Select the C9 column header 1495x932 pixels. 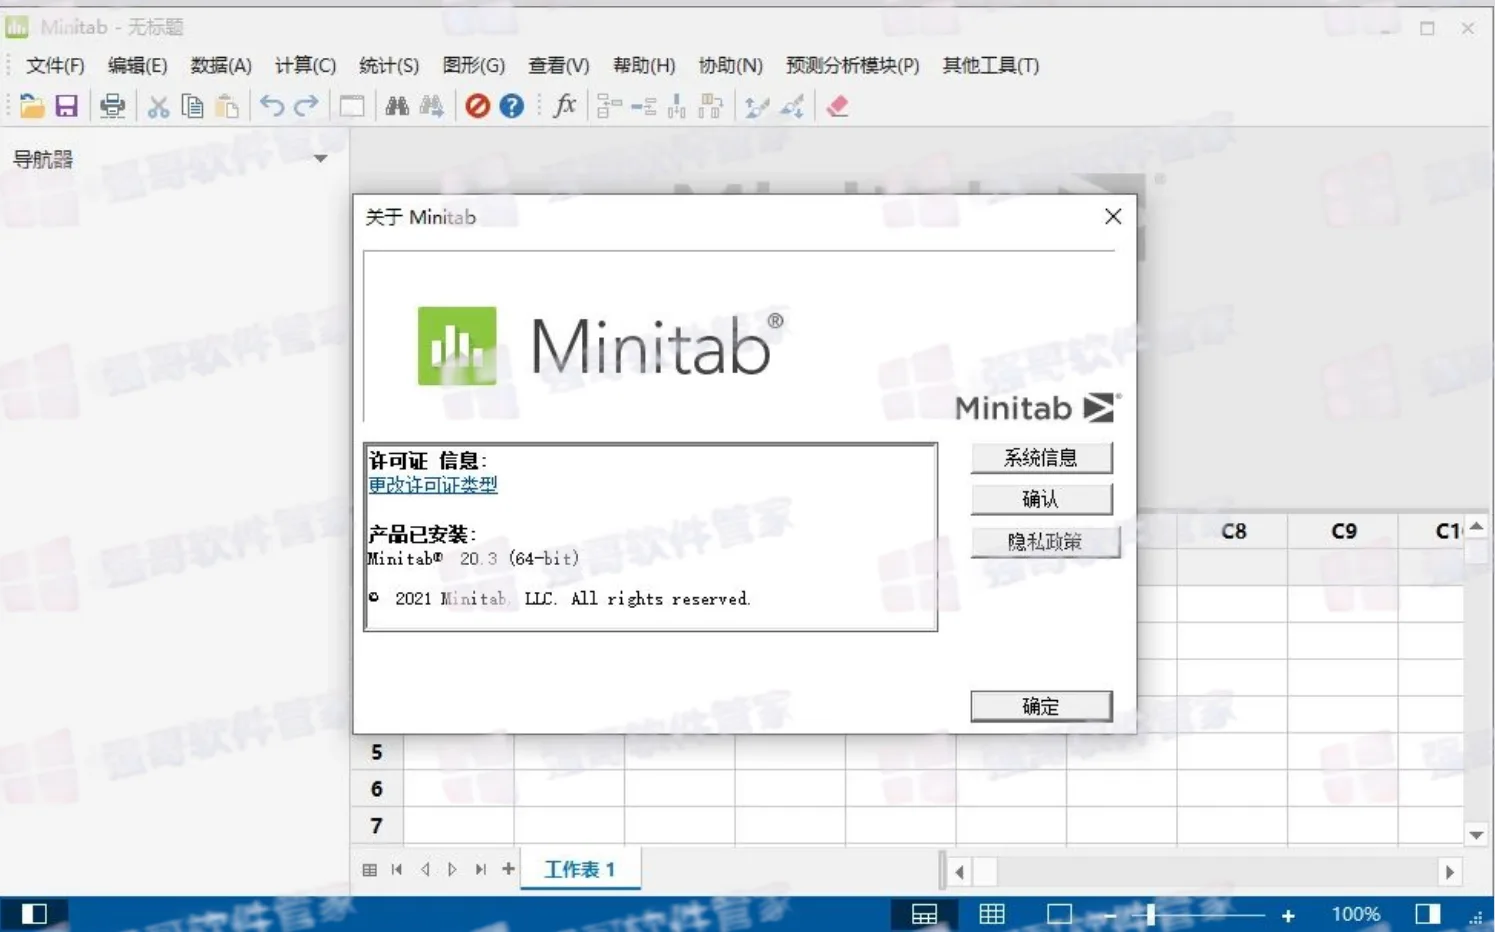tap(1344, 532)
